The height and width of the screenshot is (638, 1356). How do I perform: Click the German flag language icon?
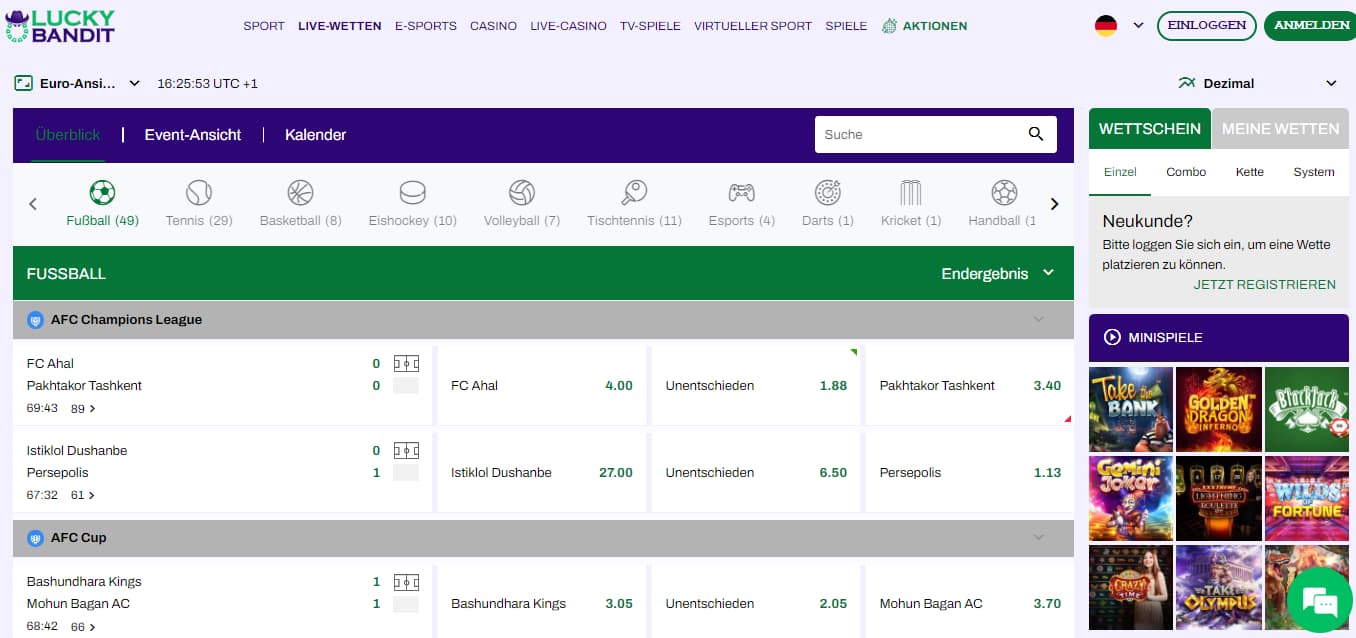[1106, 26]
